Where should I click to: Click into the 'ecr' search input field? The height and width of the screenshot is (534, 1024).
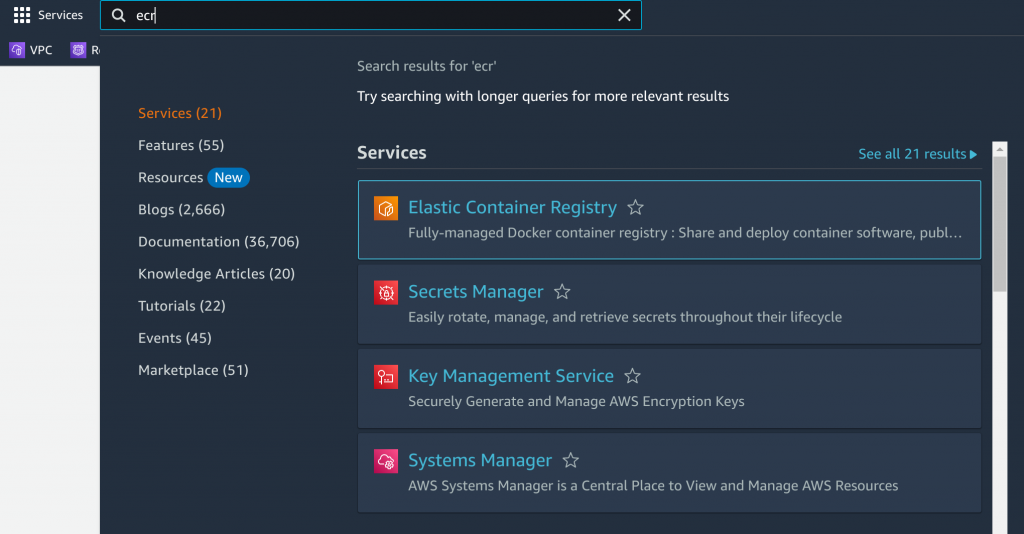[370, 15]
